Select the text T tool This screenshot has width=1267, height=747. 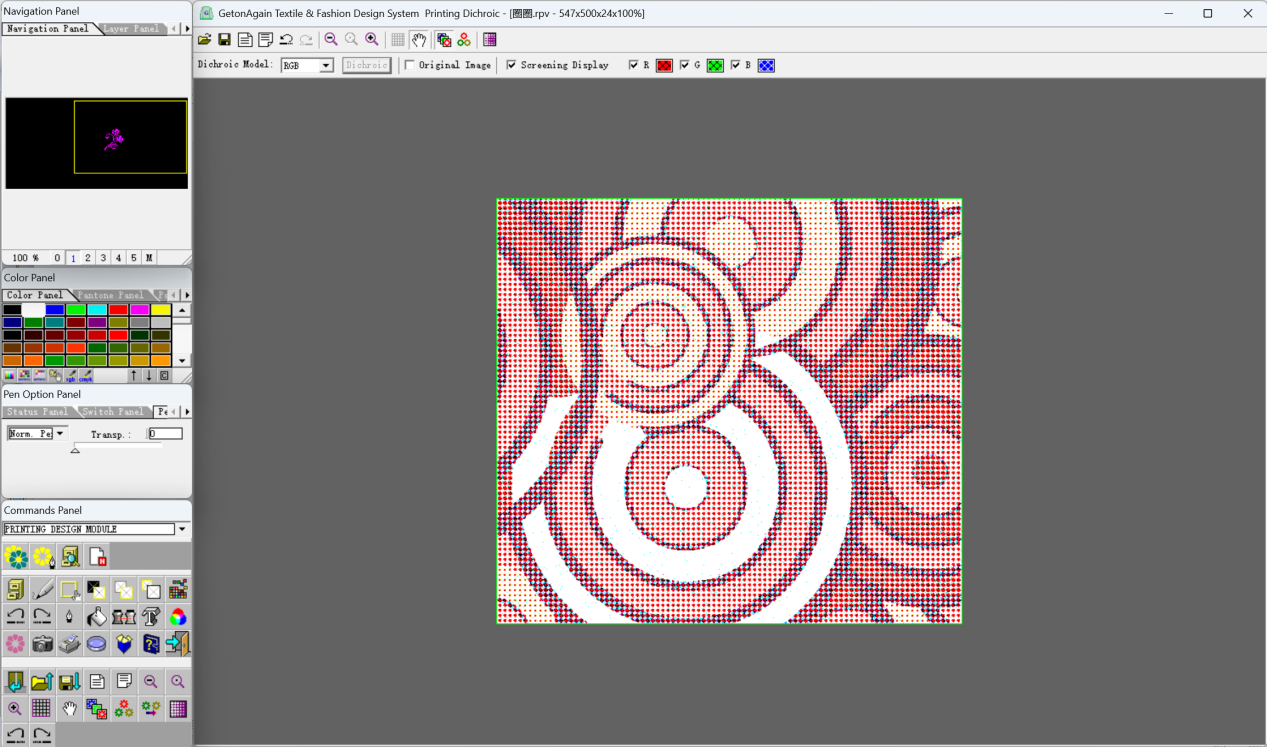point(151,617)
